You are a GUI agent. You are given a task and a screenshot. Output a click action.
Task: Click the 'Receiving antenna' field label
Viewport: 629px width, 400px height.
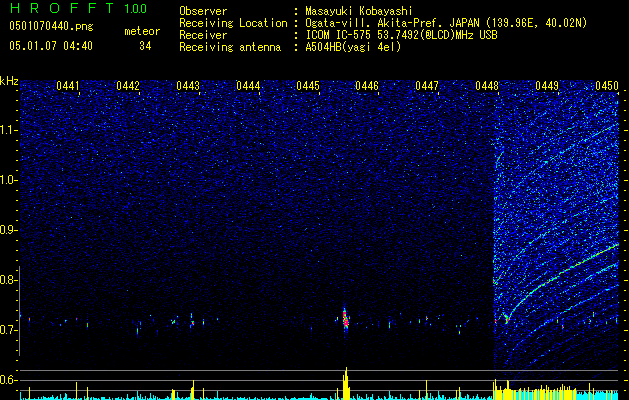230,47
